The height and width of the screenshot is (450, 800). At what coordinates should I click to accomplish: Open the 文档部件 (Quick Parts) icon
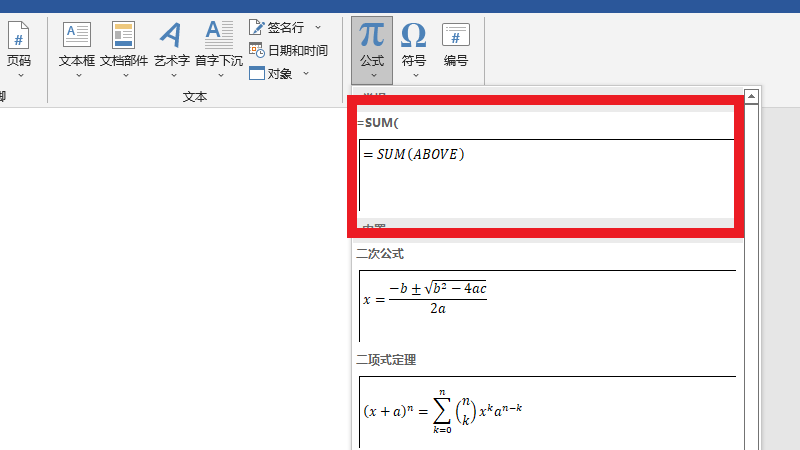(x=123, y=36)
